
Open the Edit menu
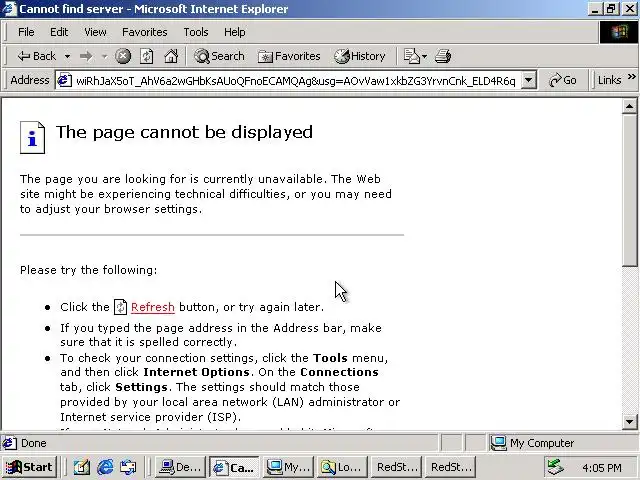point(59,32)
